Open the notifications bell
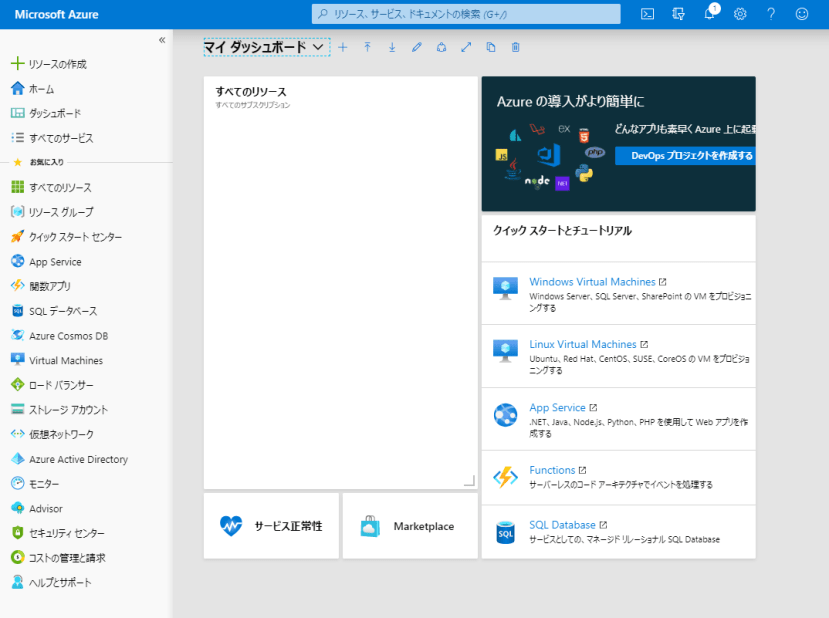The height and width of the screenshot is (618, 829). tap(710, 14)
